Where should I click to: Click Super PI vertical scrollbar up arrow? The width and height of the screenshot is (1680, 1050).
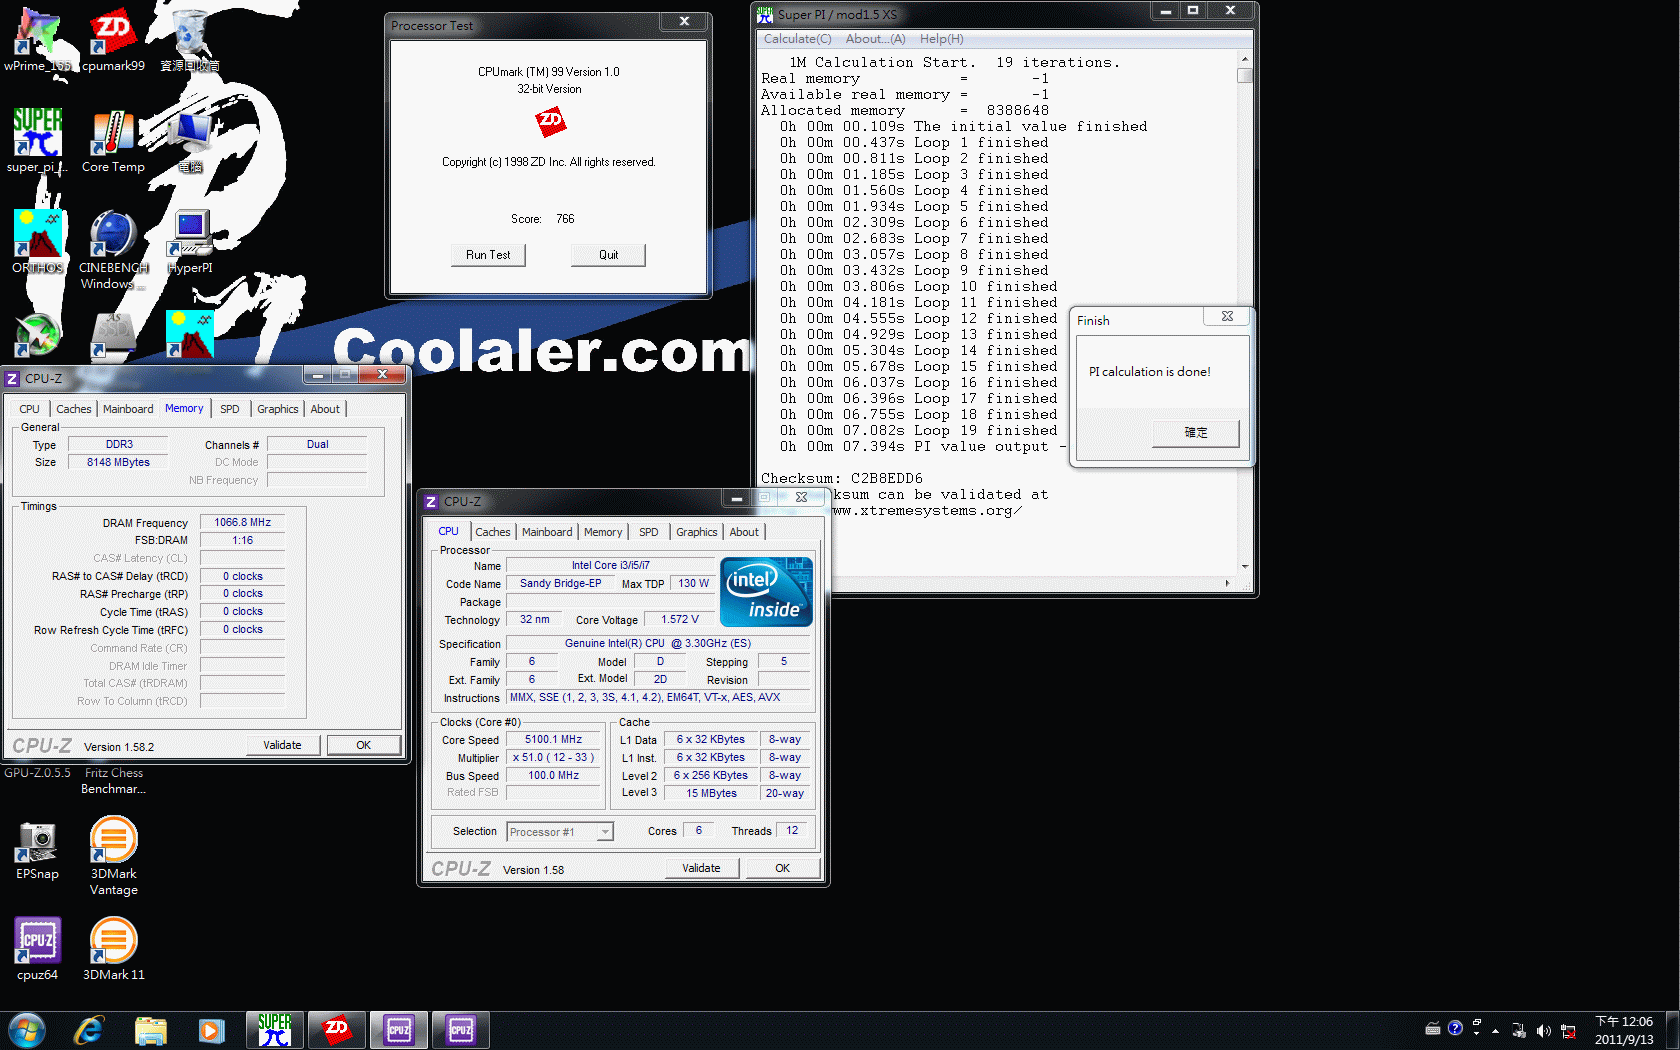coord(1245,58)
